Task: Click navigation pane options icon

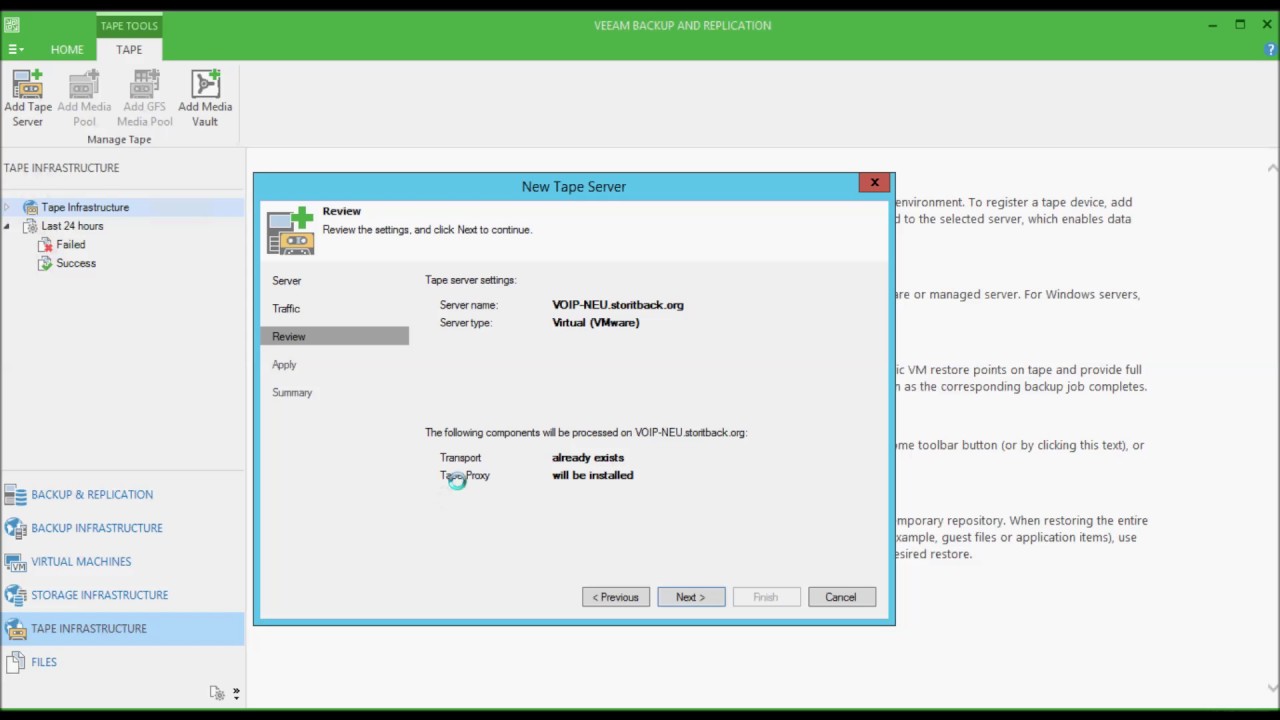Action: [216, 692]
